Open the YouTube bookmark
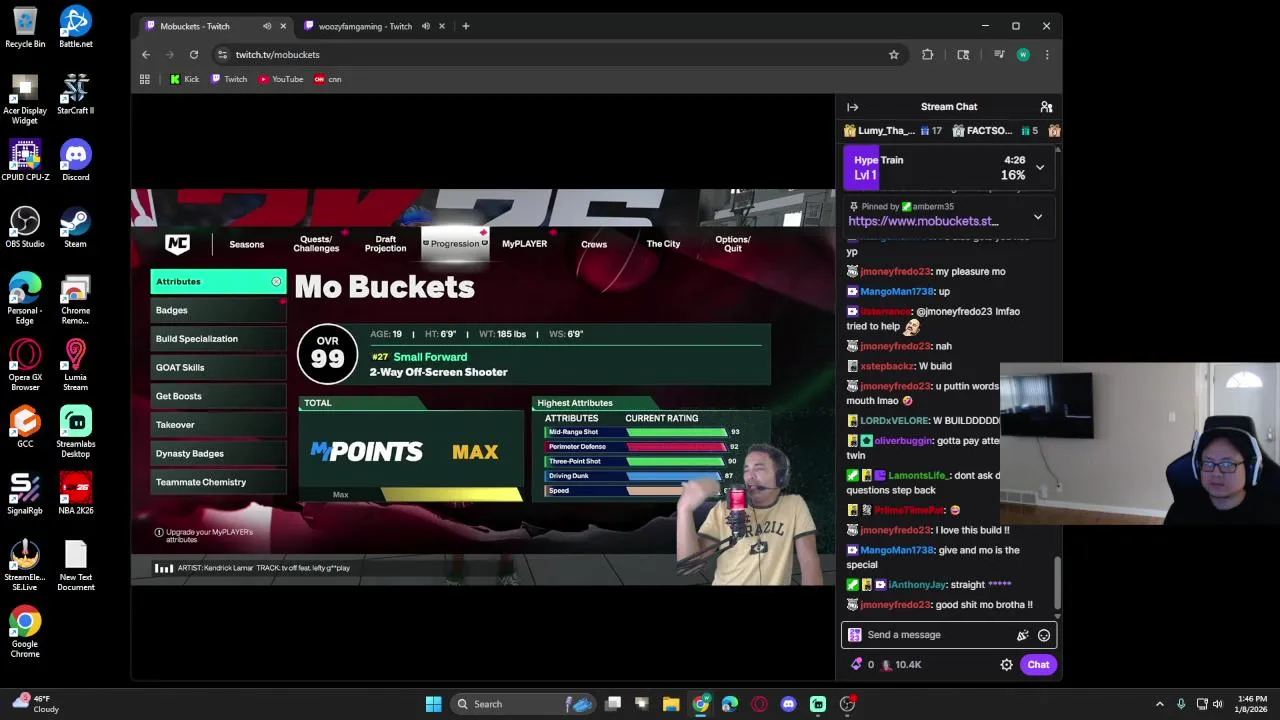Image resolution: width=1280 pixels, height=720 pixels. tap(281, 79)
